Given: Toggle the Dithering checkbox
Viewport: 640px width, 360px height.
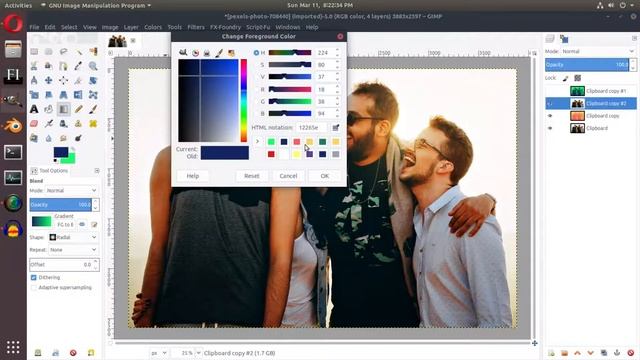Looking at the screenshot, I should pos(33,278).
